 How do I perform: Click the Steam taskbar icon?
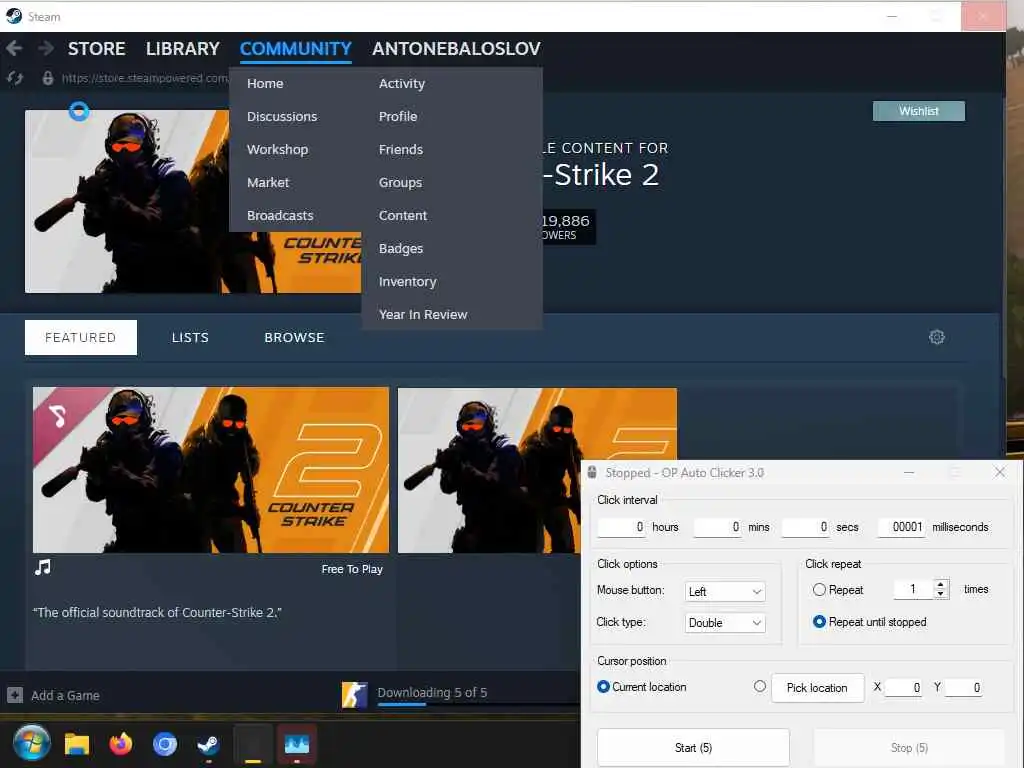tap(208, 744)
